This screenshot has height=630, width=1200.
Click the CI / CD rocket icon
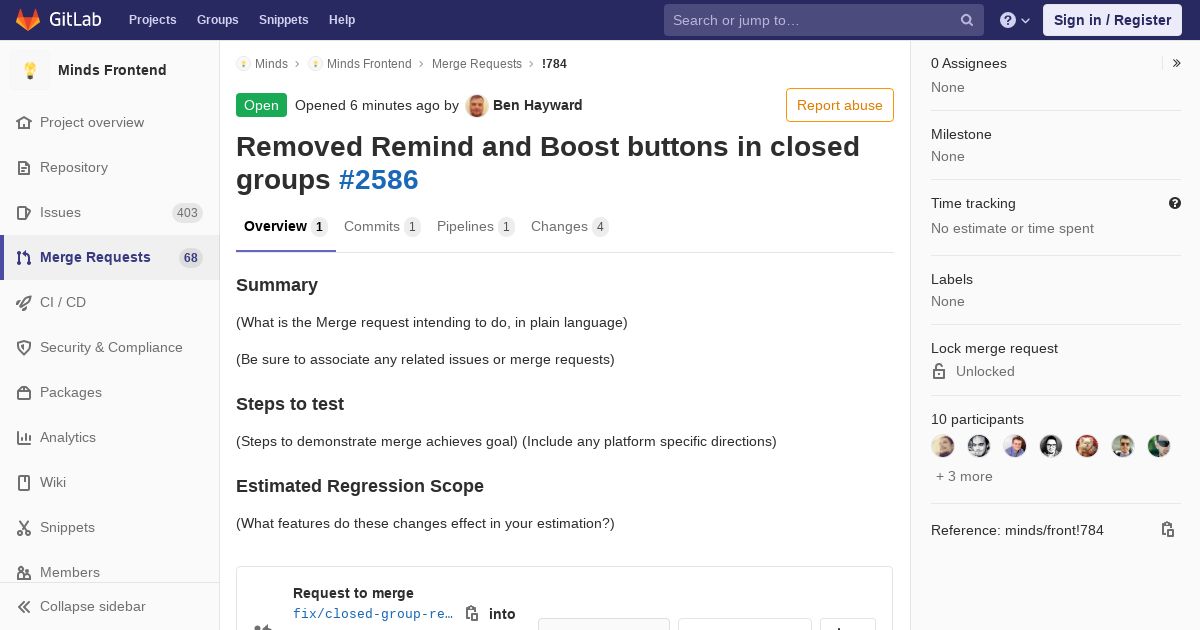(x=24, y=302)
